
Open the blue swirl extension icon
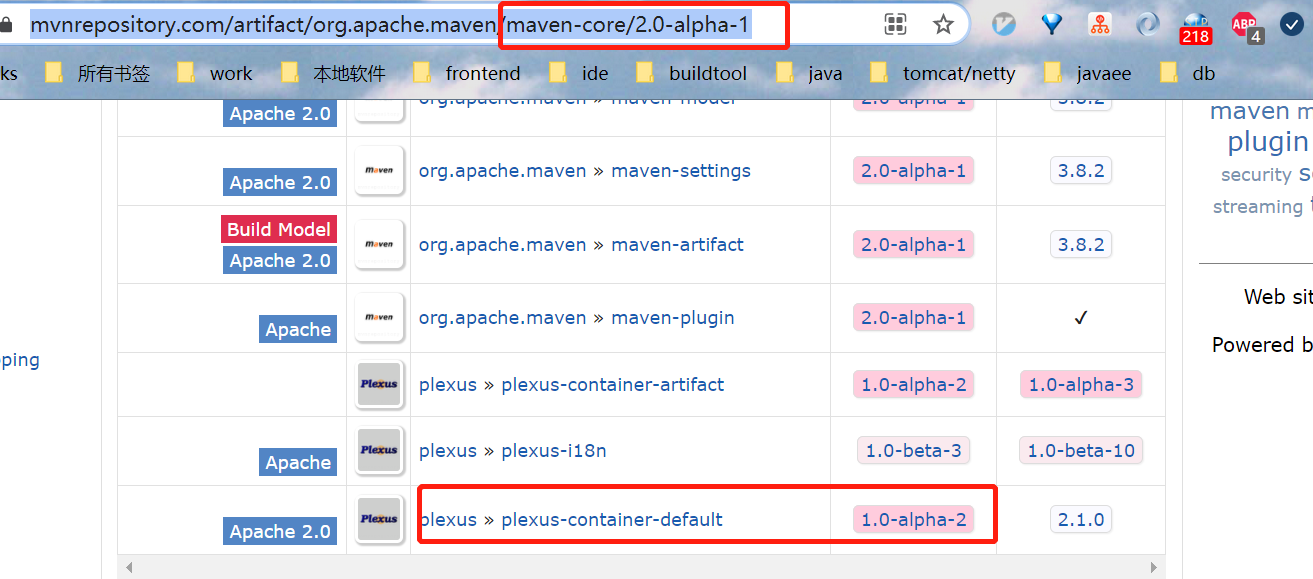click(1148, 25)
